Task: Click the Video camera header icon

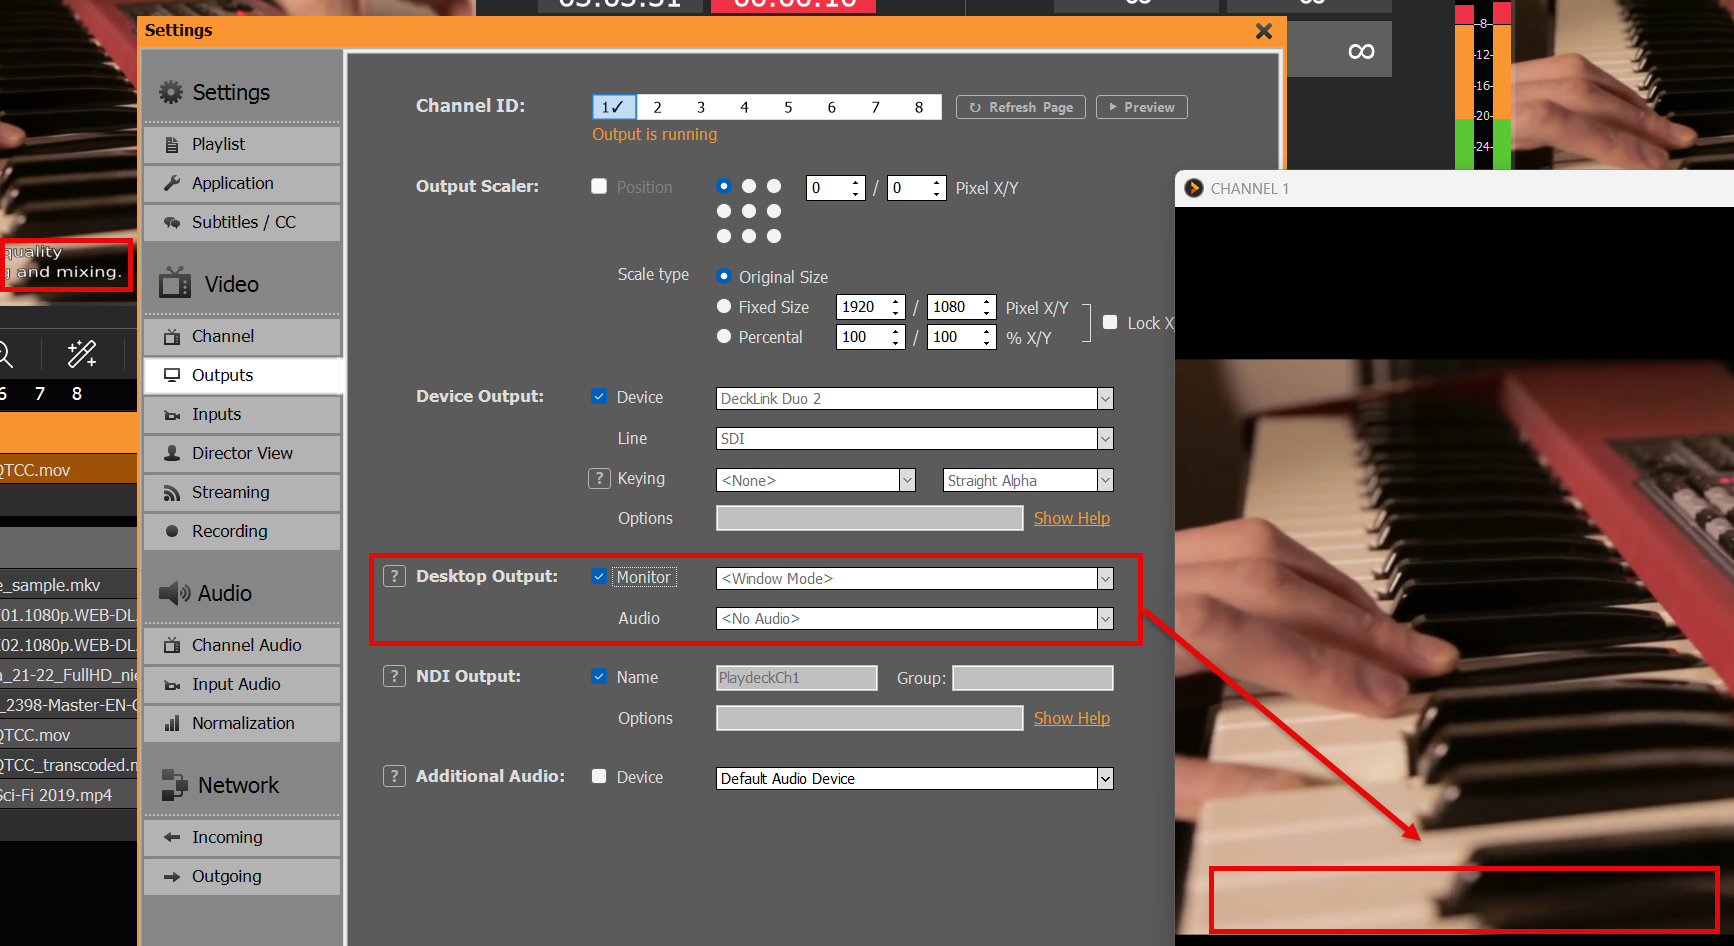Action: tap(175, 283)
